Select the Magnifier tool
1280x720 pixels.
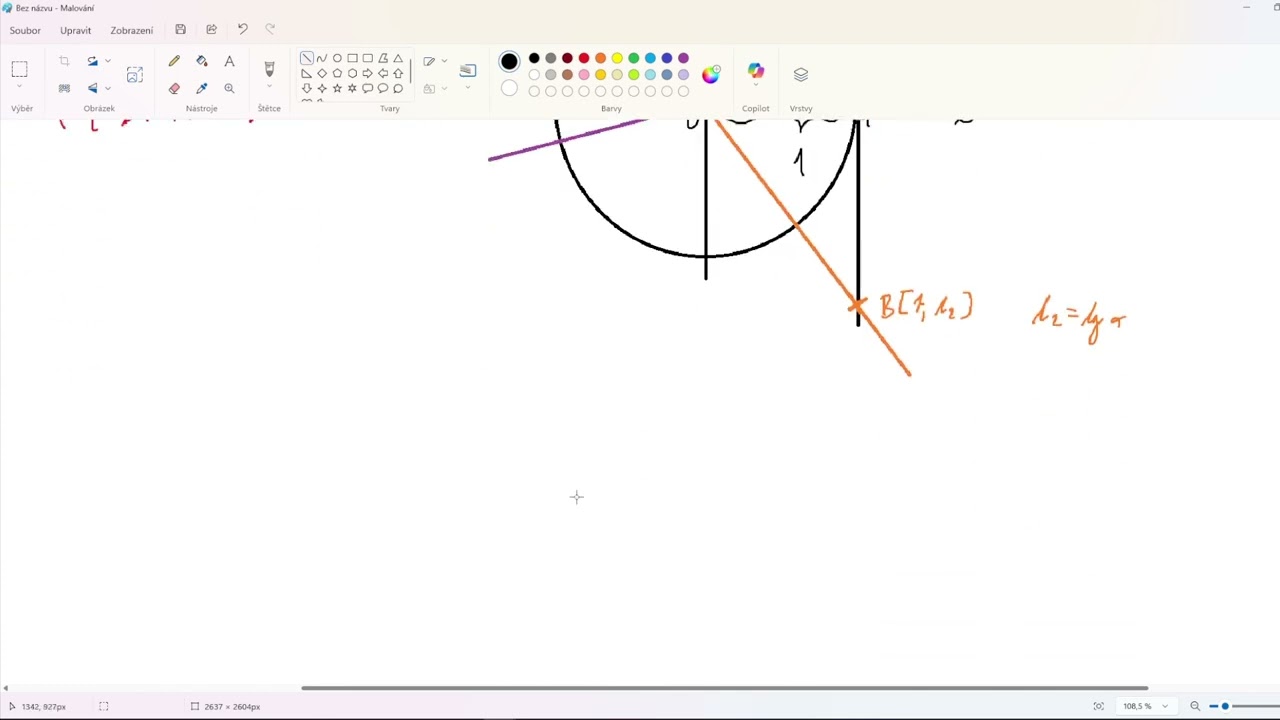click(229, 88)
